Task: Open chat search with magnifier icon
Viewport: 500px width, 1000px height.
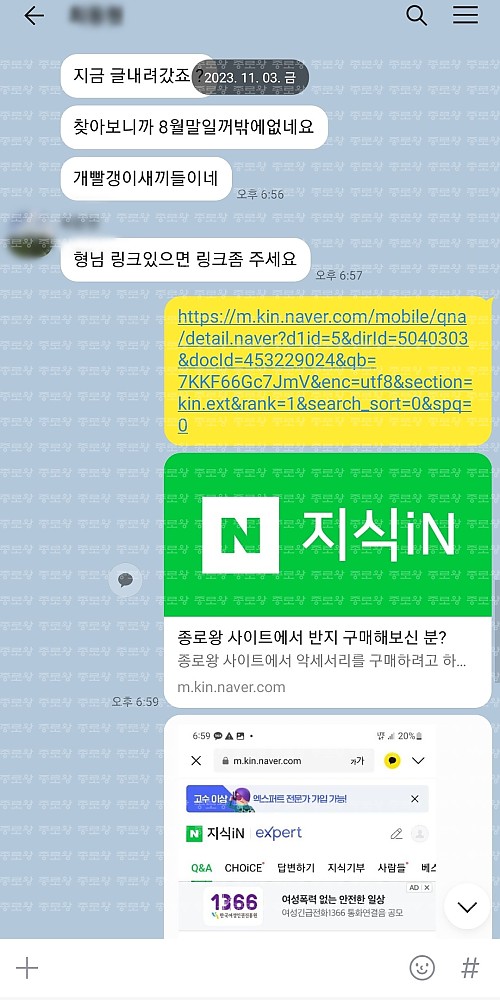Action: [416, 15]
